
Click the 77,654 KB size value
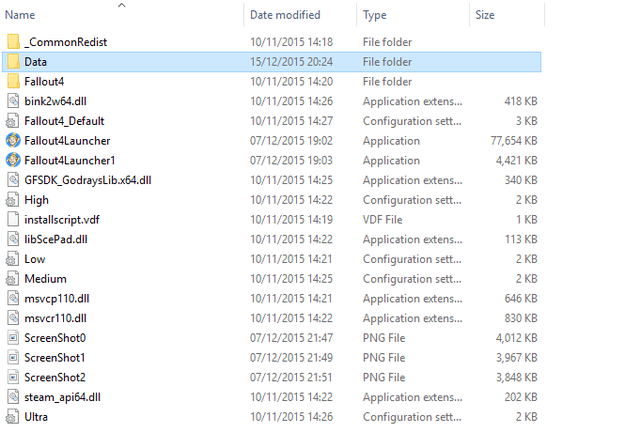click(x=514, y=140)
